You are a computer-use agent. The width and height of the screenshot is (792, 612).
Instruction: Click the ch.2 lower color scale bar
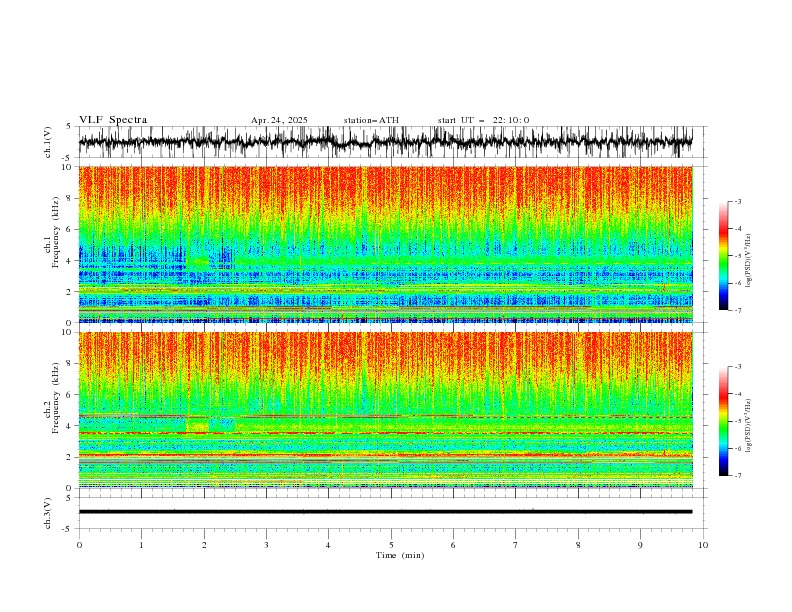(723, 421)
